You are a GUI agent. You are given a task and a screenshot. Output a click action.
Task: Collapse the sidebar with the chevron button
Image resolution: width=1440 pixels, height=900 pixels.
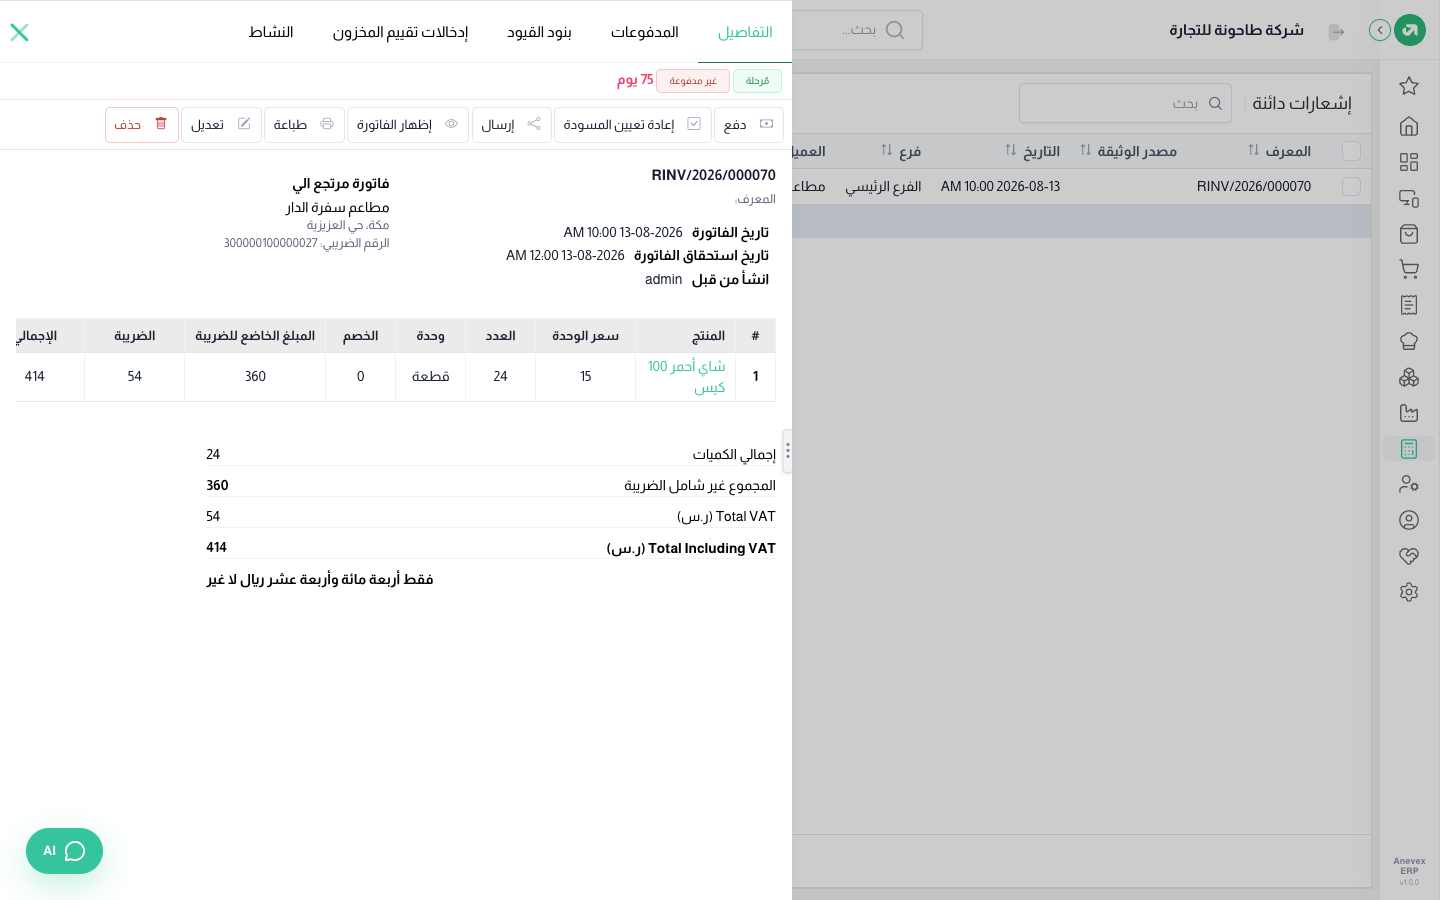point(1380,30)
